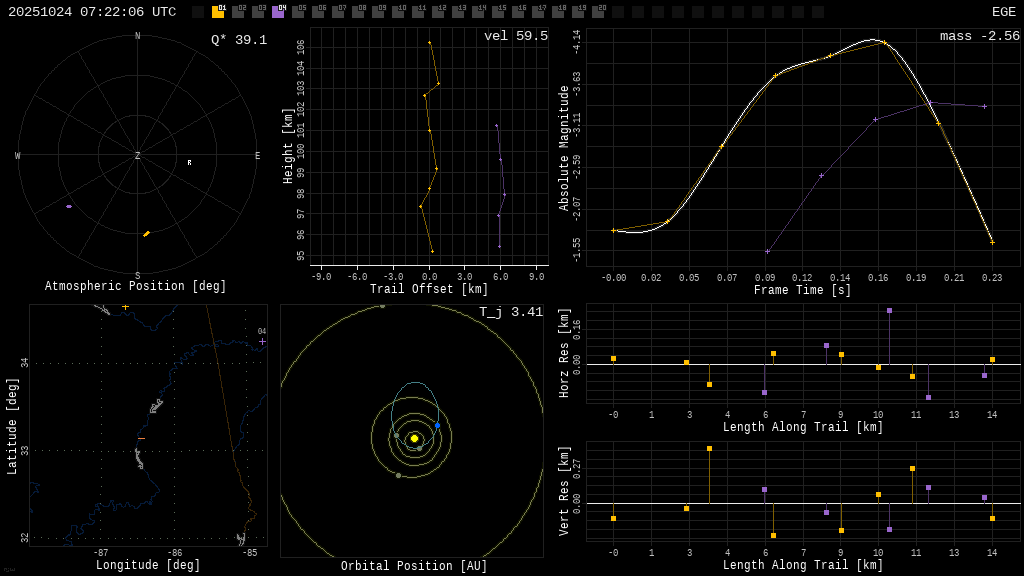Click the yellow Sun at orbital plot center

(x=414, y=438)
